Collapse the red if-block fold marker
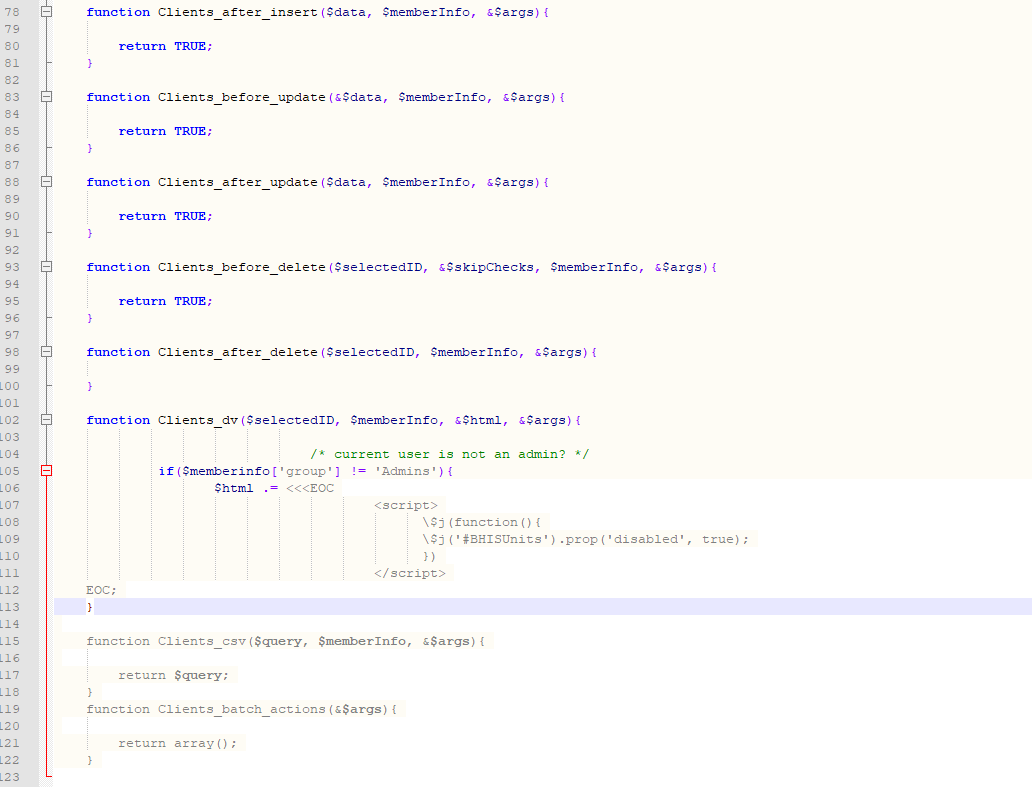Screen dimensions: 1032x787 46,470
